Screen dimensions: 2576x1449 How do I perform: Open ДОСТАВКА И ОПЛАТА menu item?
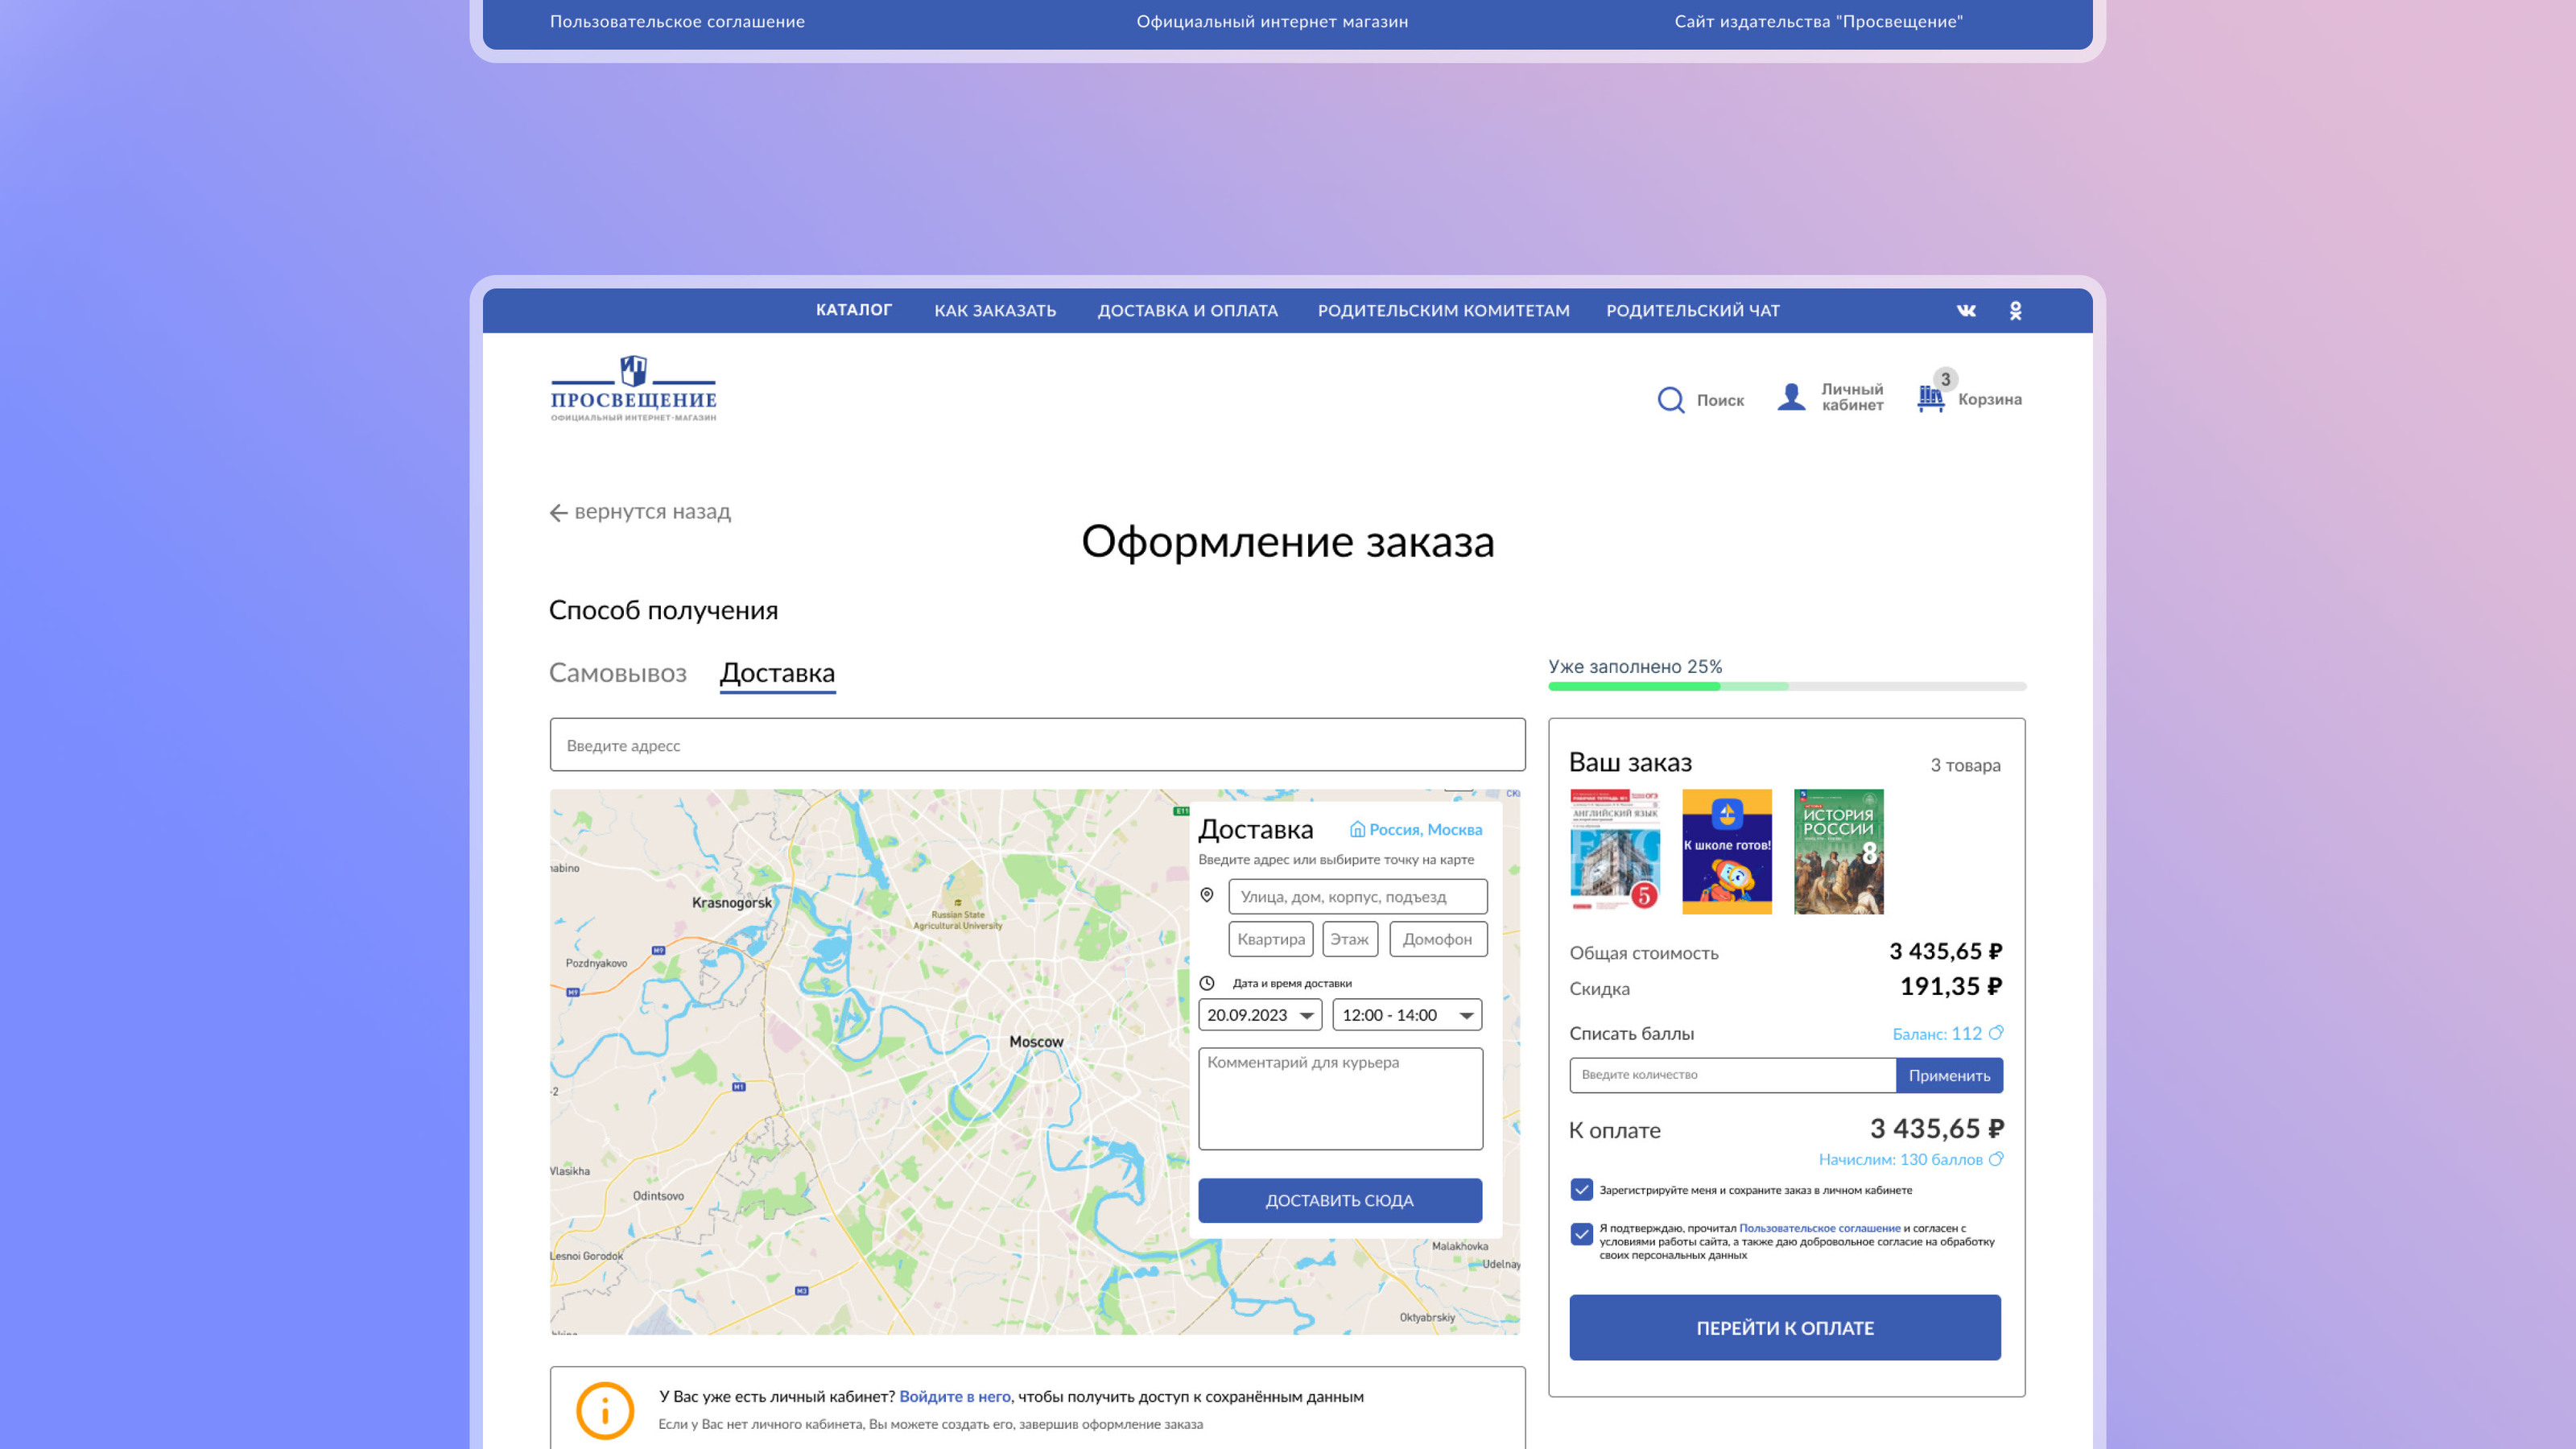pos(1188,311)
